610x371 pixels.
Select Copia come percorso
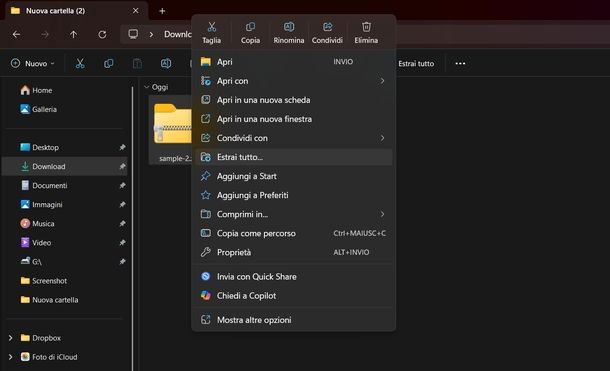click(294, 233)
